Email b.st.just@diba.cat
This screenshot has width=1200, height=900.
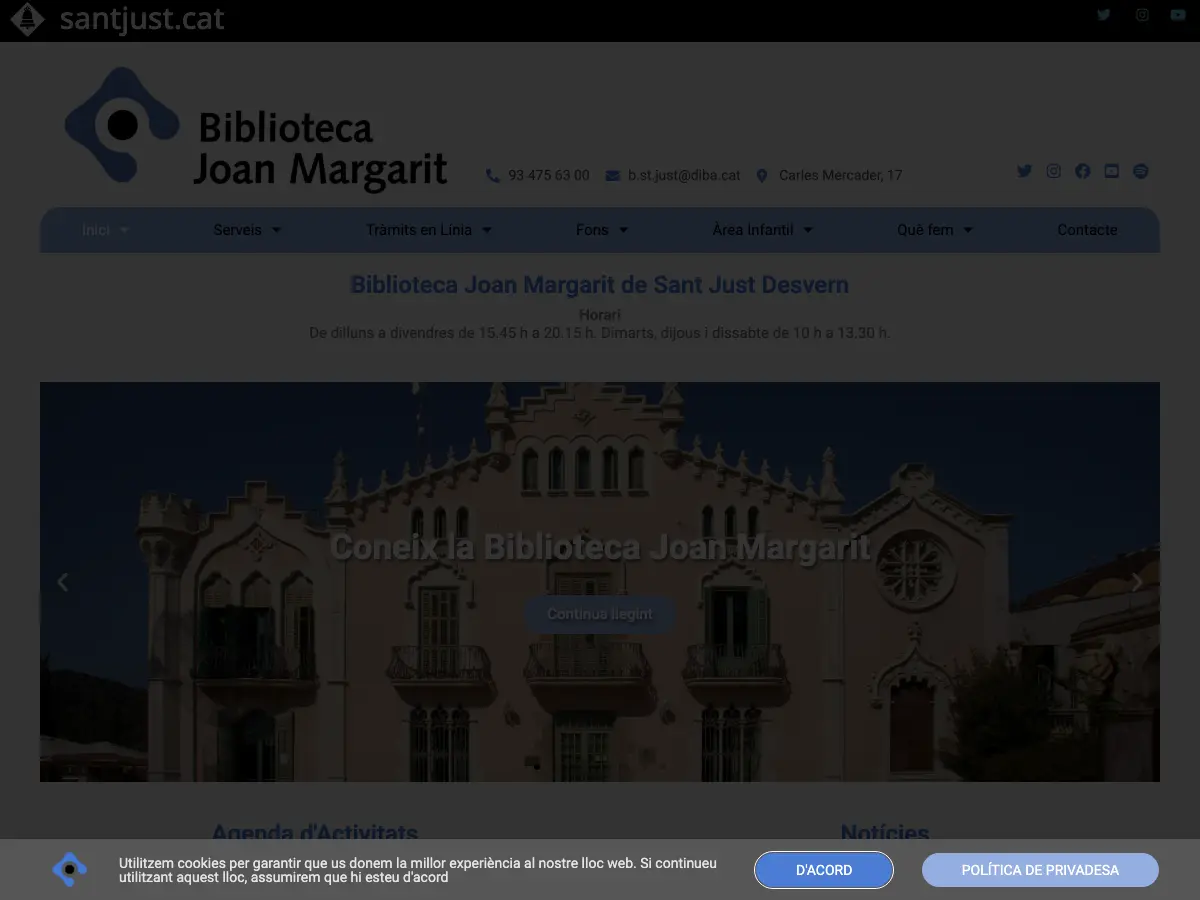click(x=684, y=176)
